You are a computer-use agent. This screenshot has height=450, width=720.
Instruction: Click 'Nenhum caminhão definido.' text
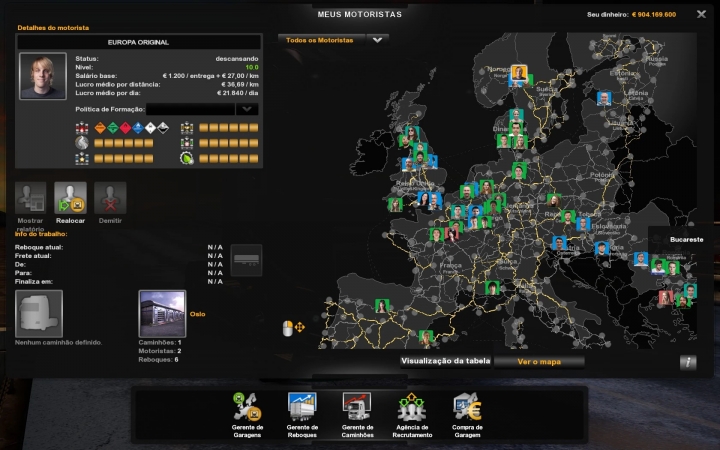tap(58, 343)
